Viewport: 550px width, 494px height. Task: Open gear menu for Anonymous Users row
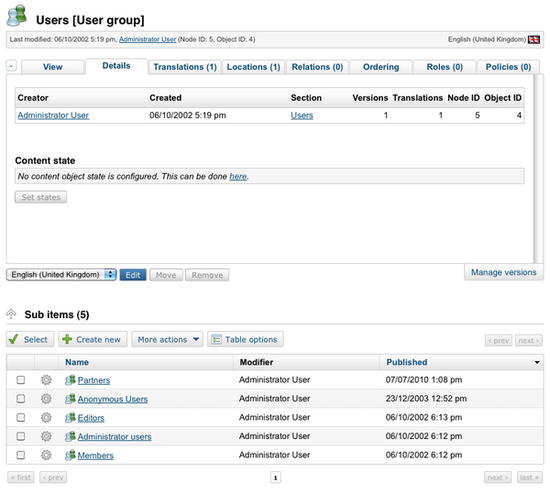[46, 399]
